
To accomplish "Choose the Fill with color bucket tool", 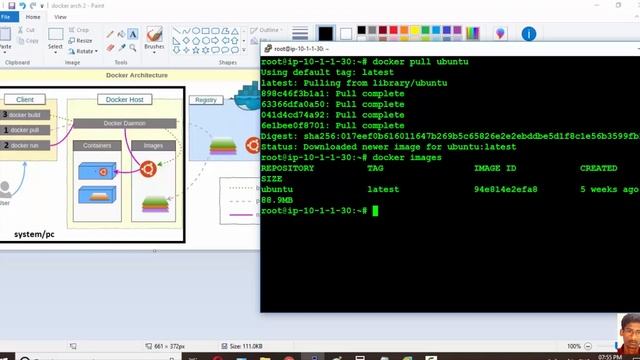I will (121, 35).
